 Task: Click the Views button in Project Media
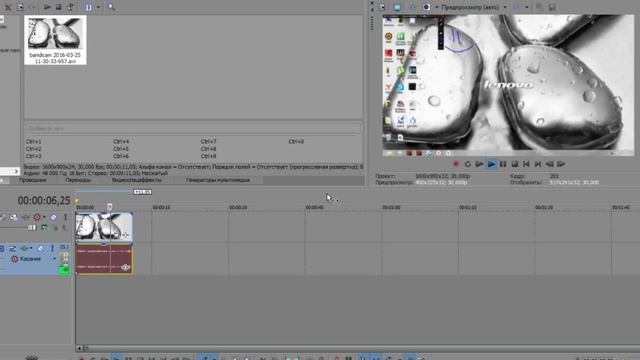pos(88,7)
